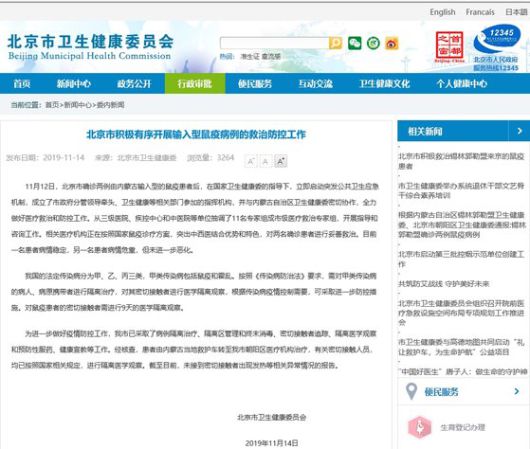Image resolution: width=530 pixels, height=449 pixels.
Task: Open the Weibo icon in header
Action: tap(392, 43)
